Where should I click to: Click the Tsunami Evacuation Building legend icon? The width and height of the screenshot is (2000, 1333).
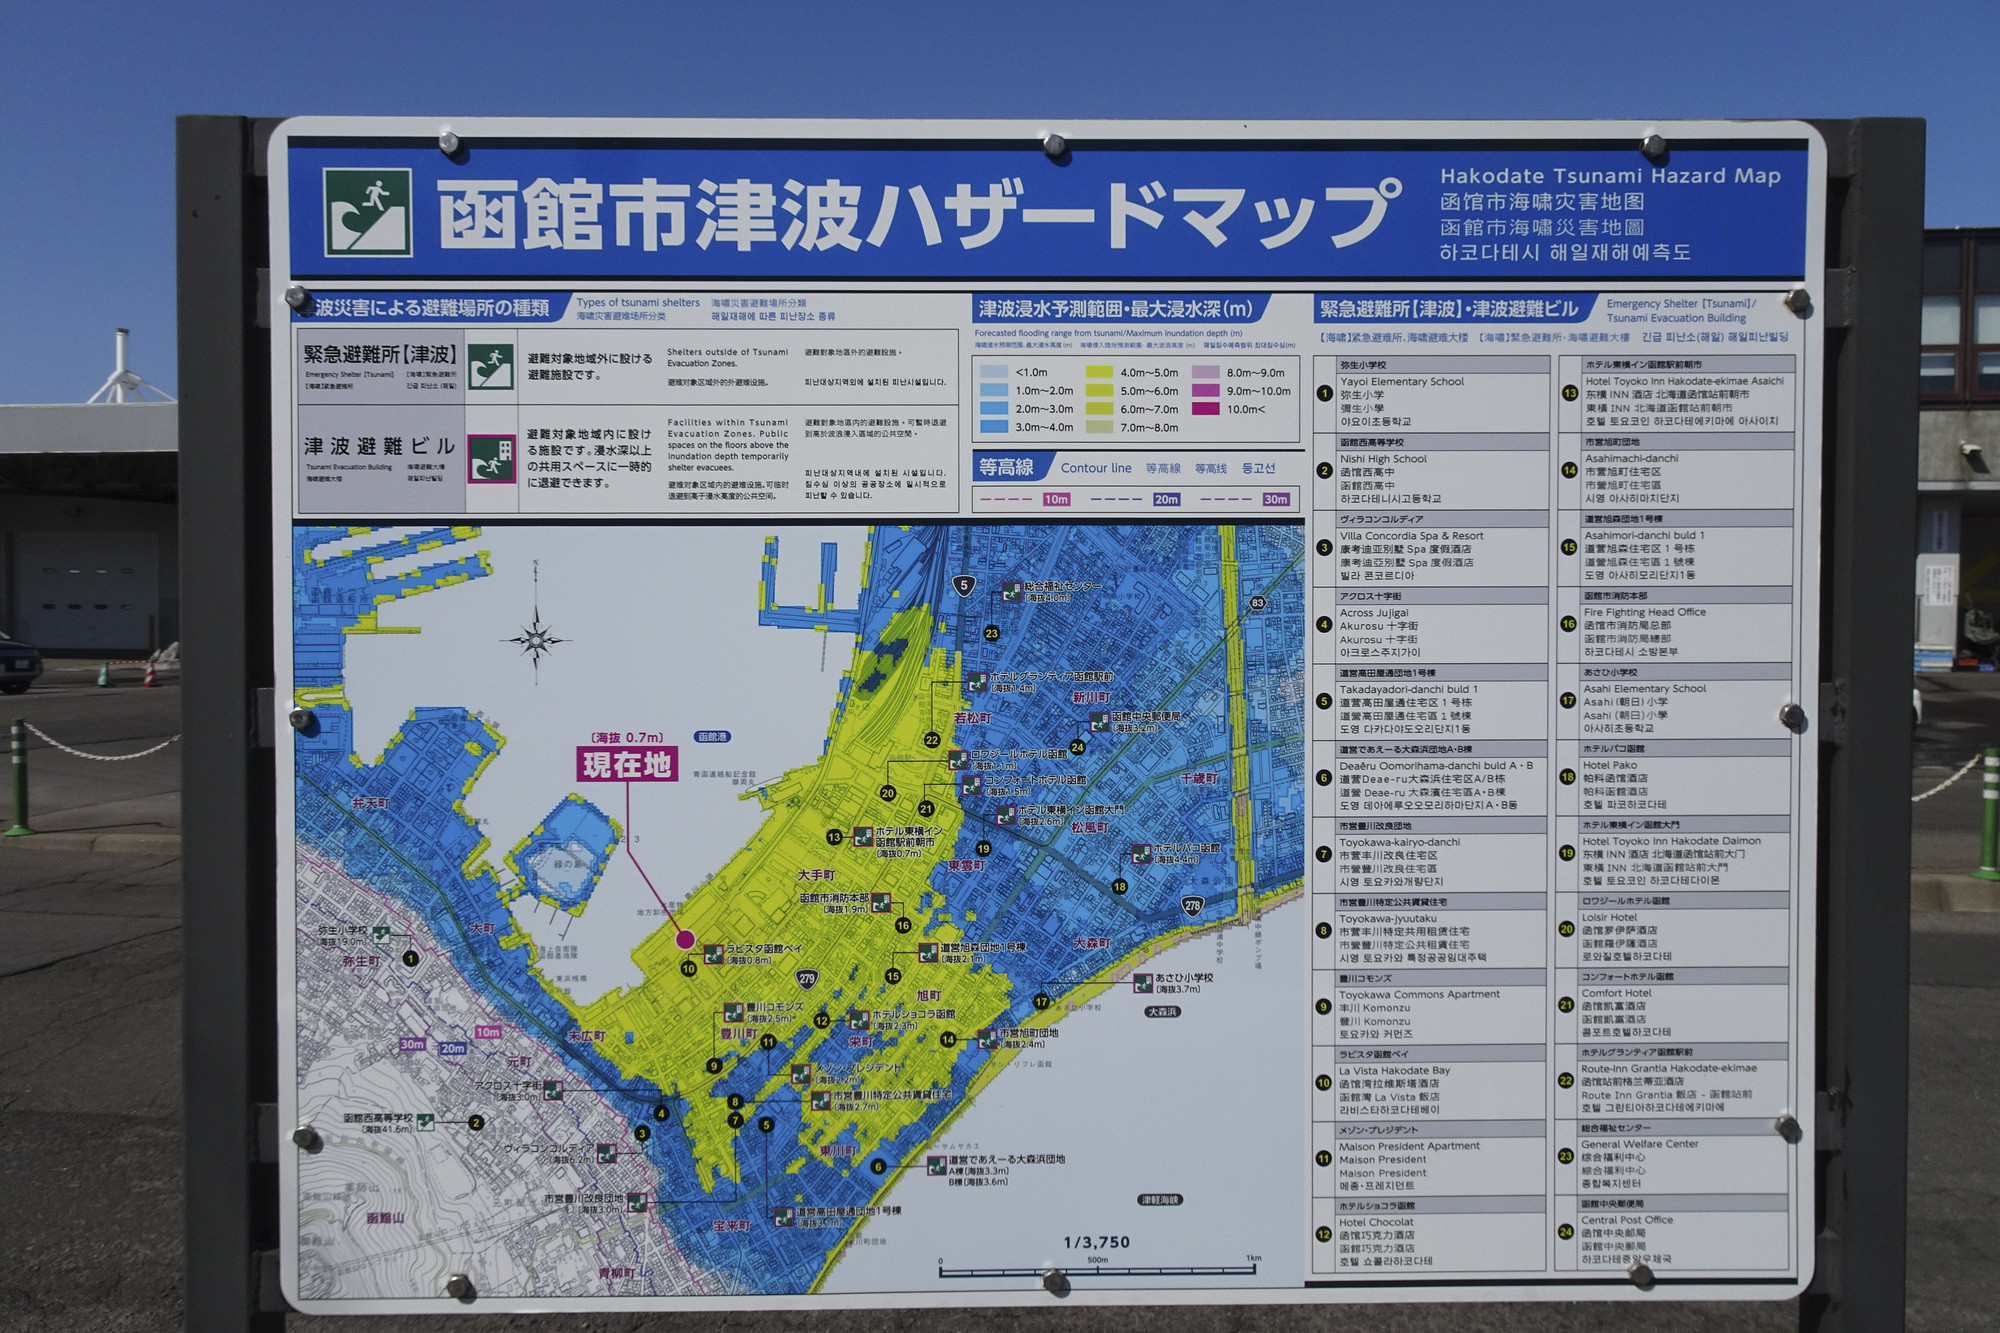click(x=491, y=459)
